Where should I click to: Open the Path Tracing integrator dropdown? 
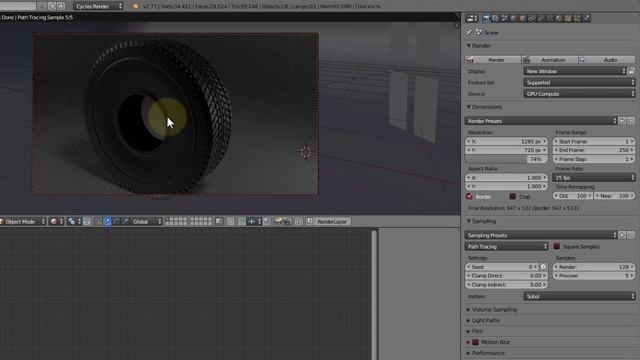click(506, 247)
